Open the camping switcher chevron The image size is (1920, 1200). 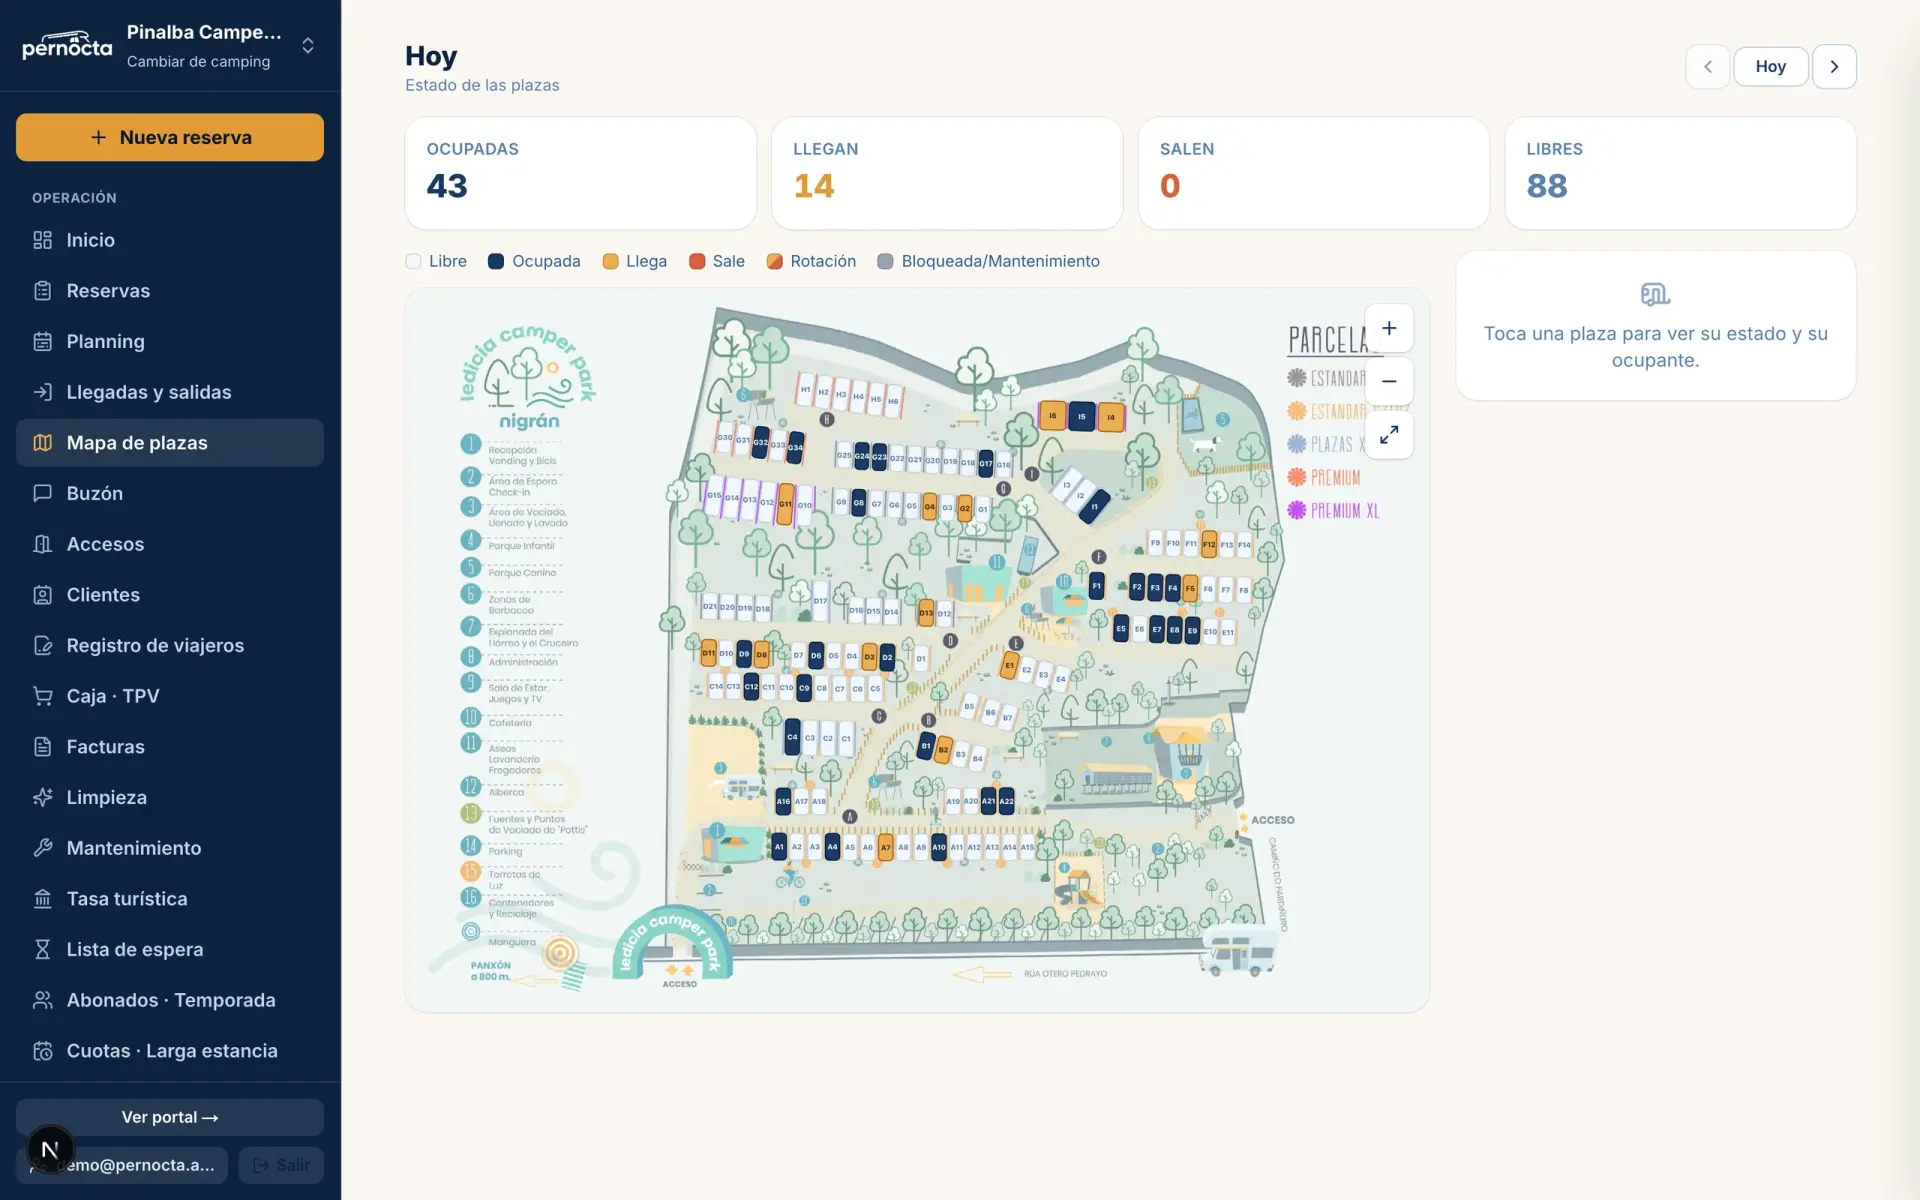click(x=308, y=46)
